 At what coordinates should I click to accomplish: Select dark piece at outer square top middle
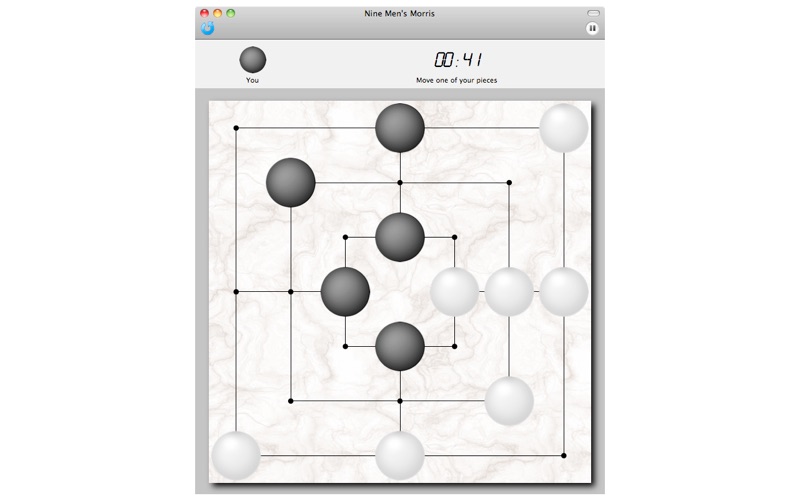pos(400,128)
